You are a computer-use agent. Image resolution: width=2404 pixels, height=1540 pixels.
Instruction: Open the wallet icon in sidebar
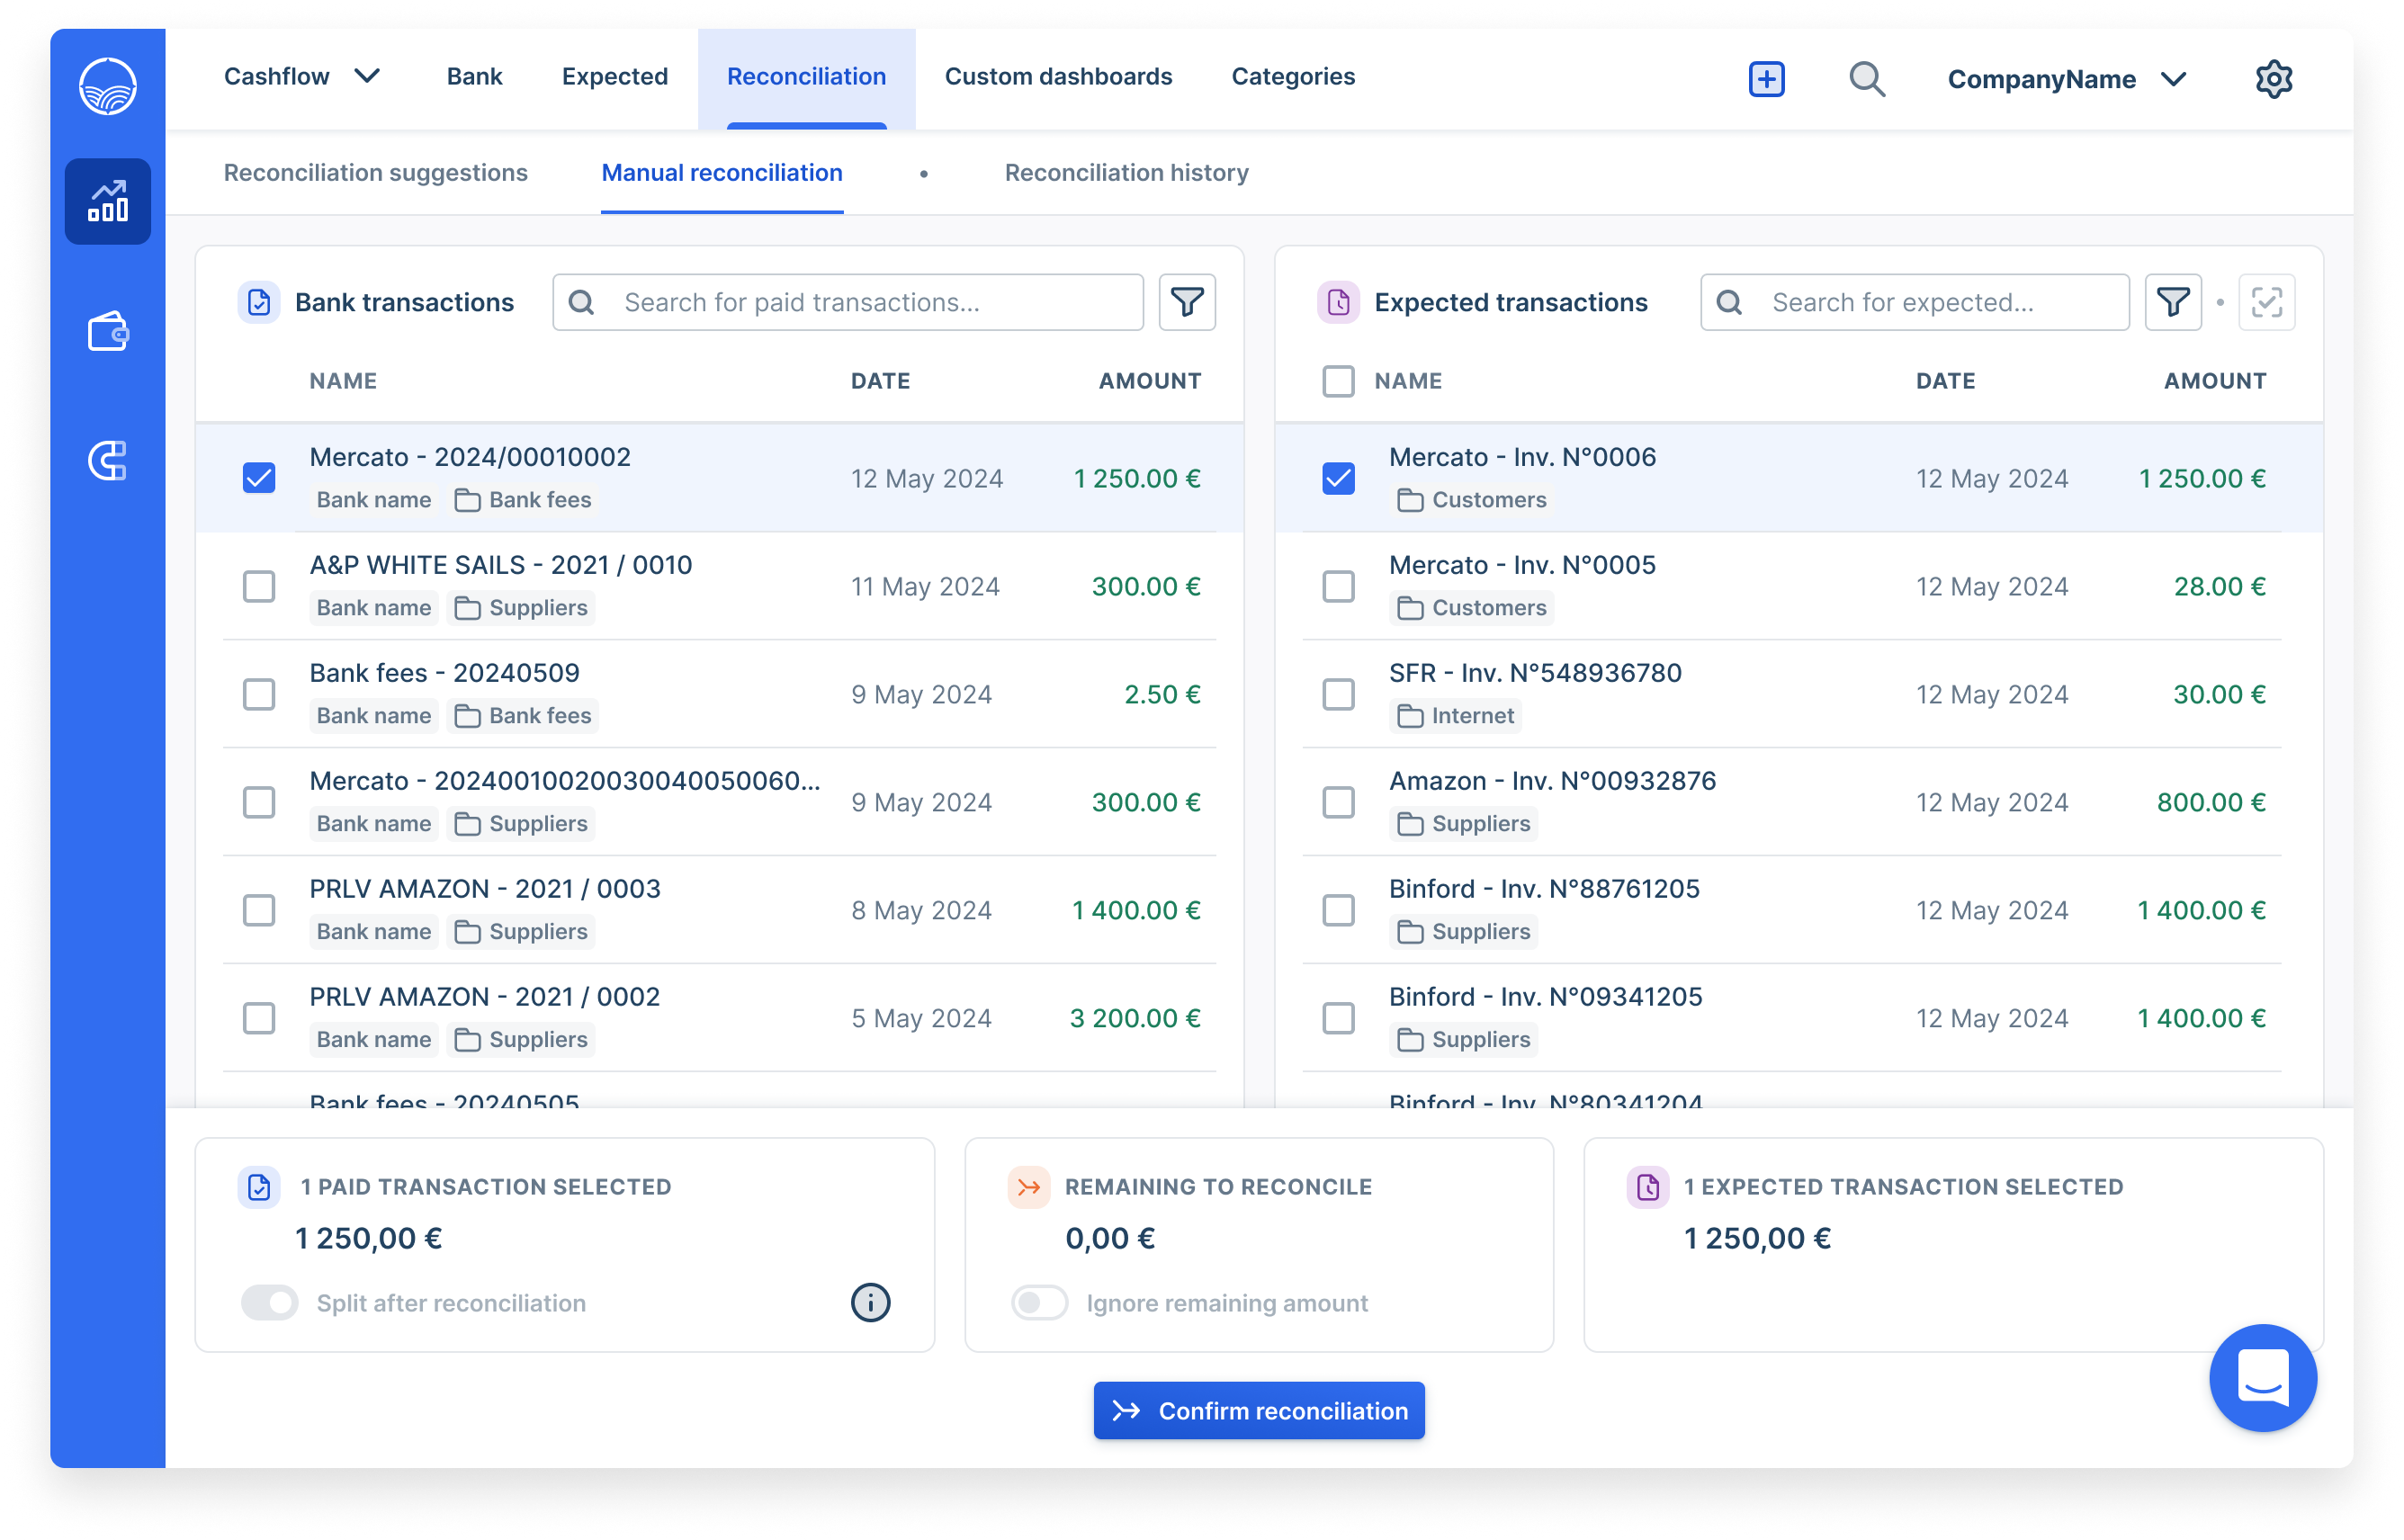click(107, 331)
